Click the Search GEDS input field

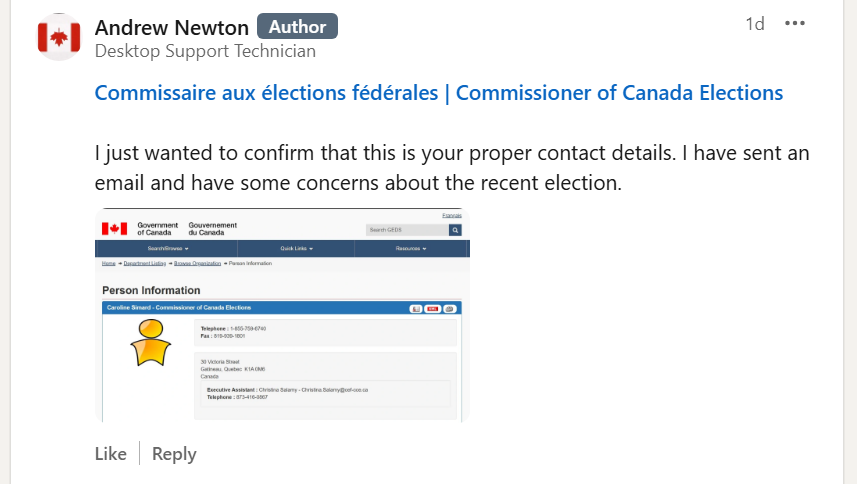click(406, 230)
